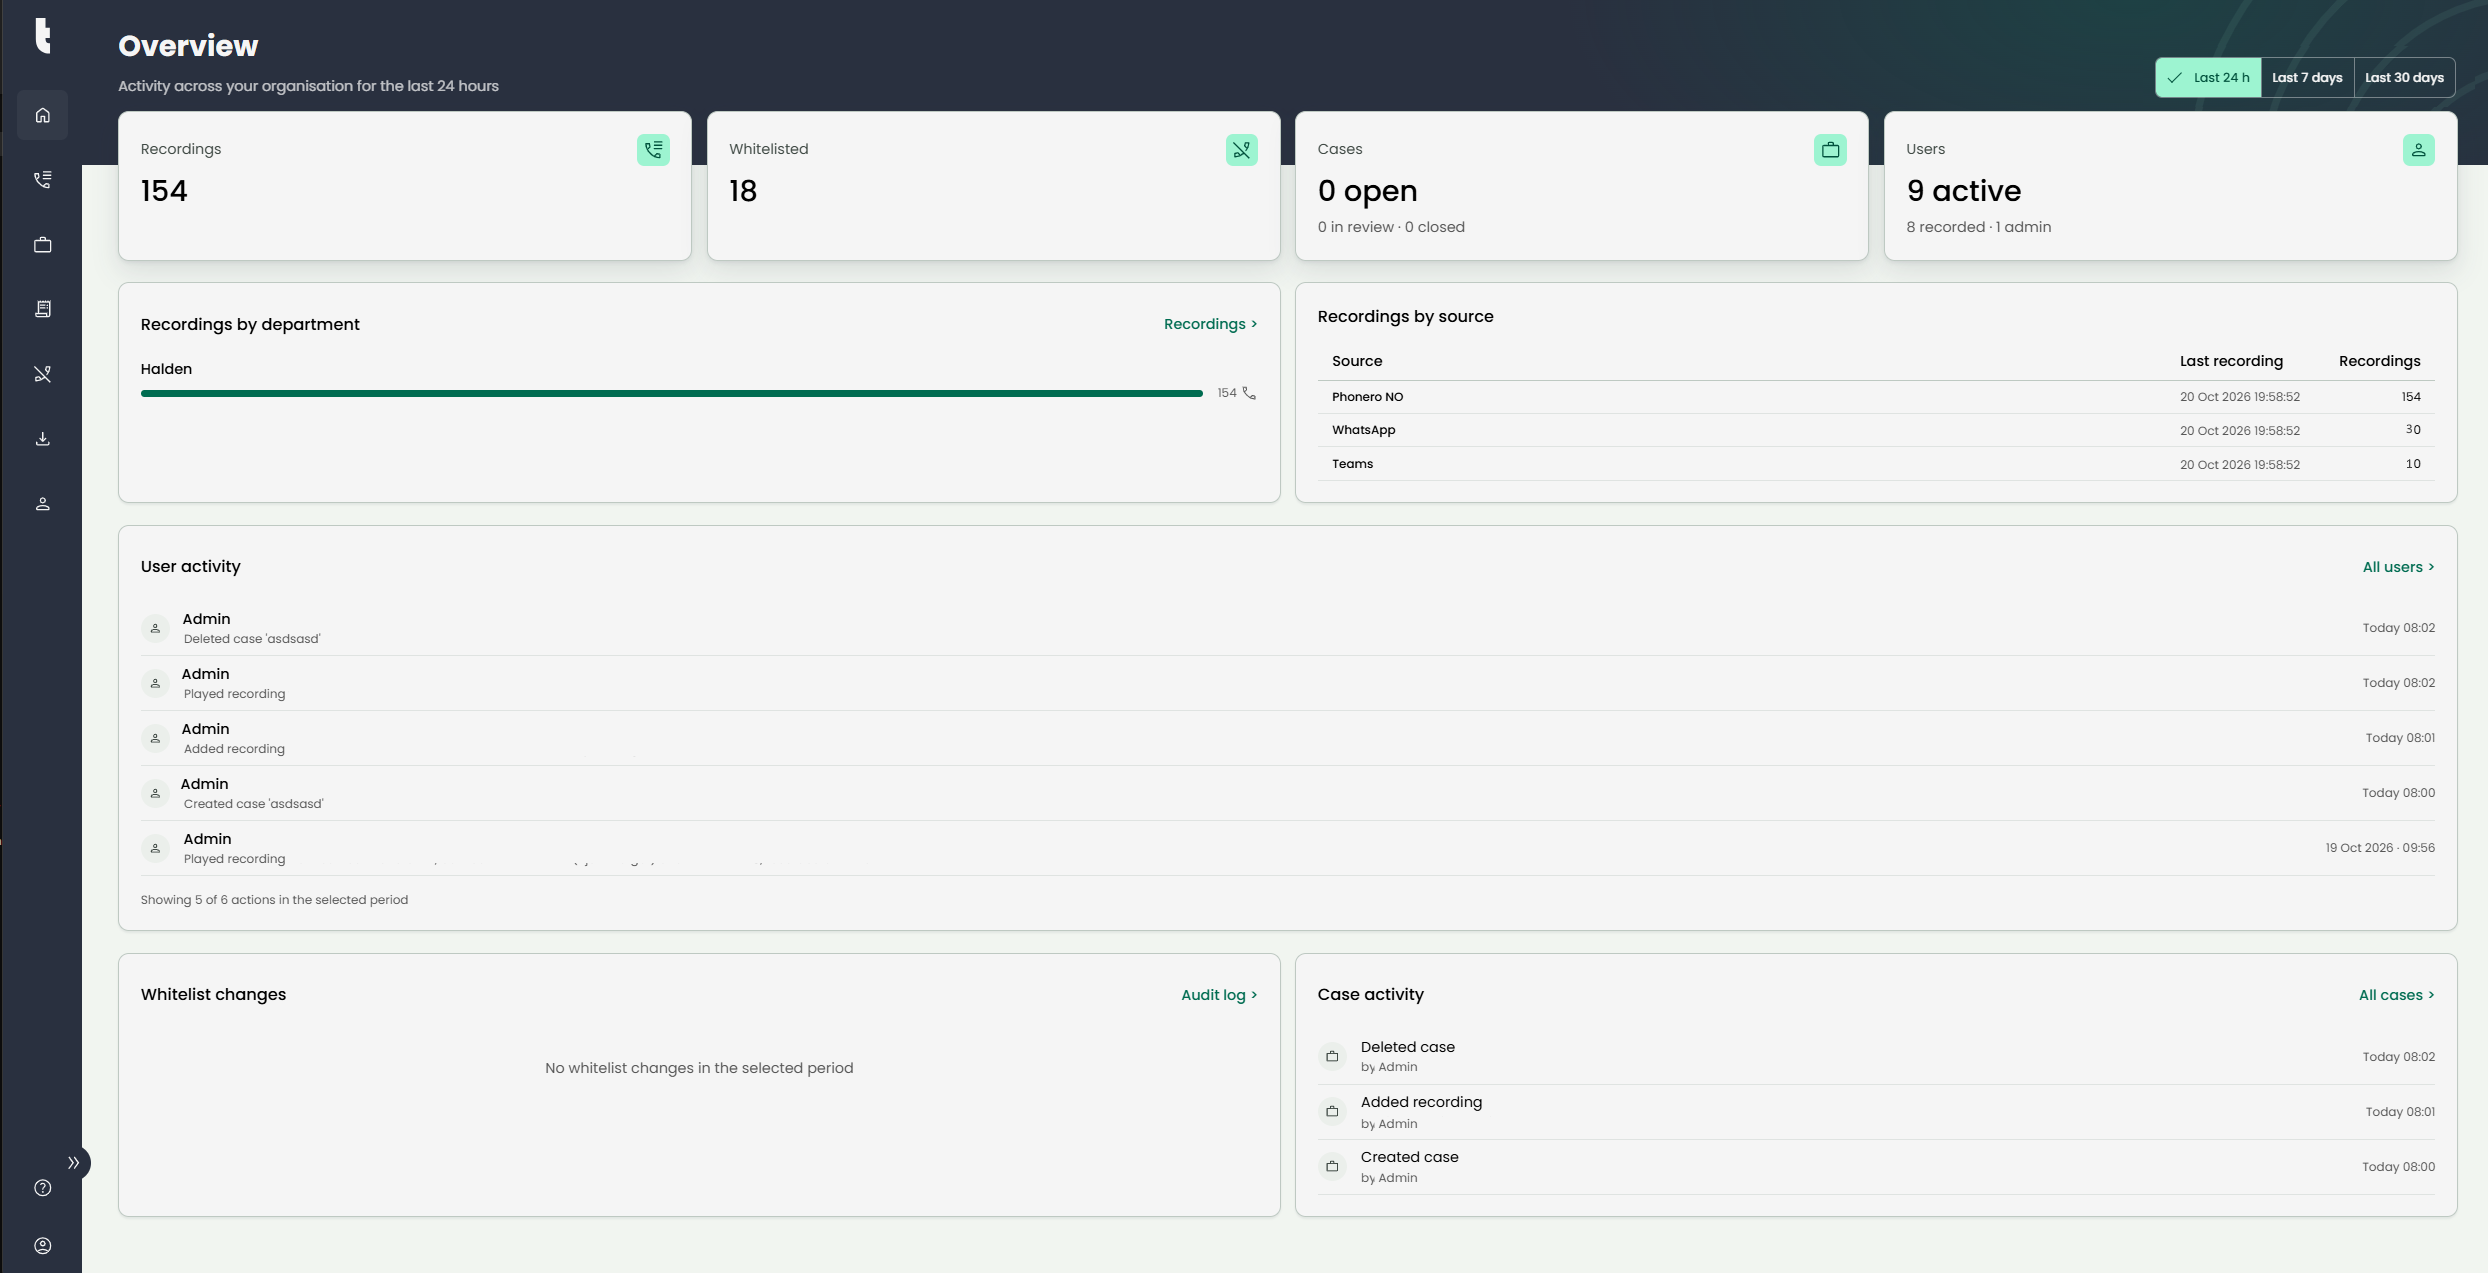
Task: Switch to Last 7 days period
Action: [2307, 78]
